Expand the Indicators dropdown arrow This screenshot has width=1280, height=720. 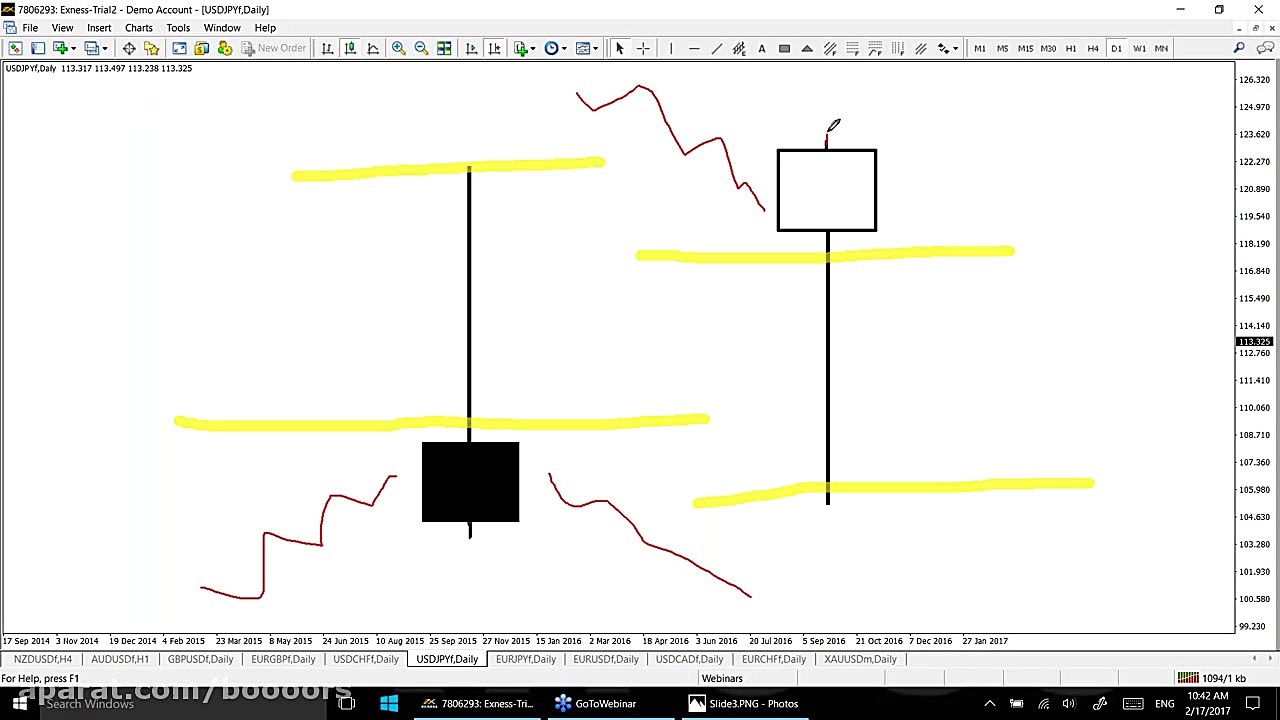click(x=533, y=48)
